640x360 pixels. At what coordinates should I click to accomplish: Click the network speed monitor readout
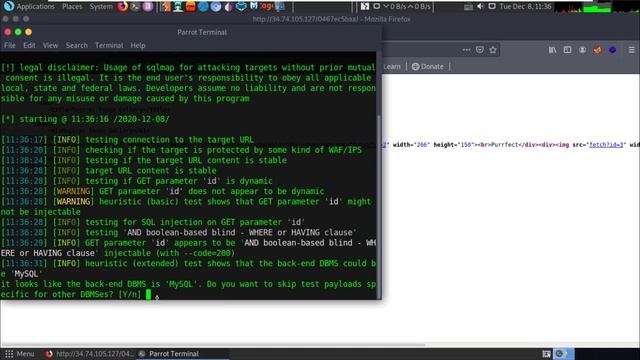(x=406, y=7)
